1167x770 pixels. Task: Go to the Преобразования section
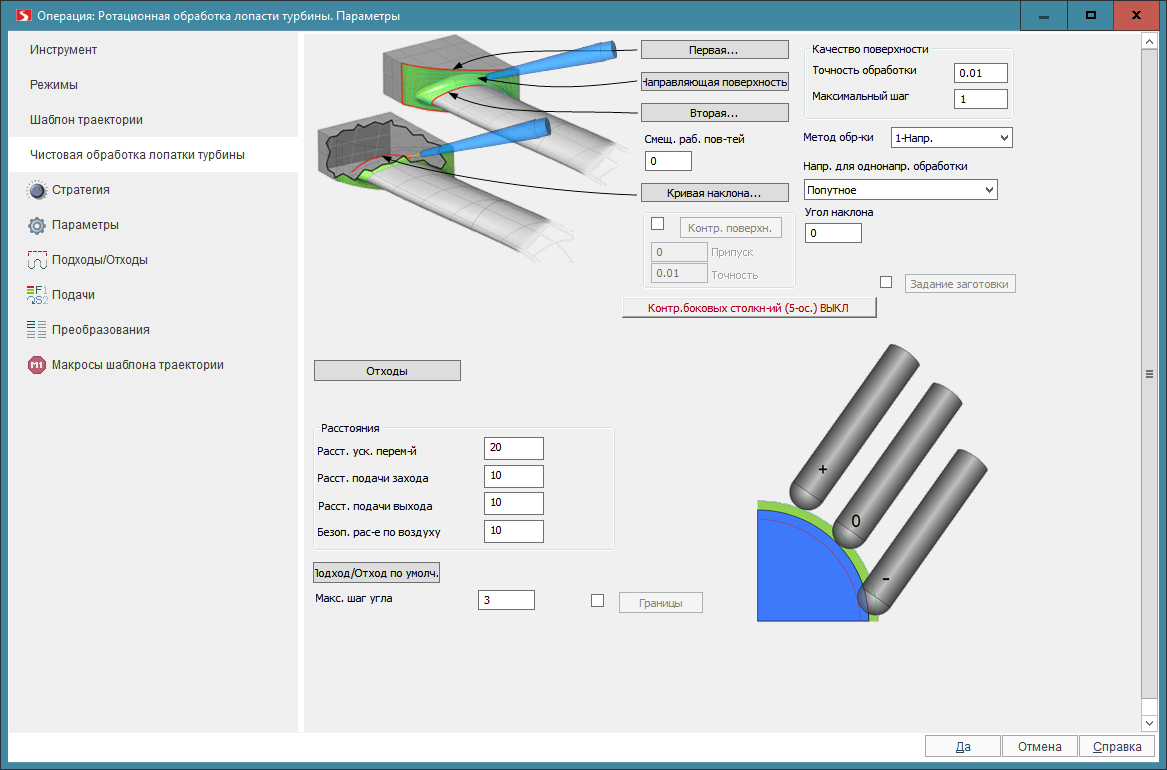(x=100, y=330)
